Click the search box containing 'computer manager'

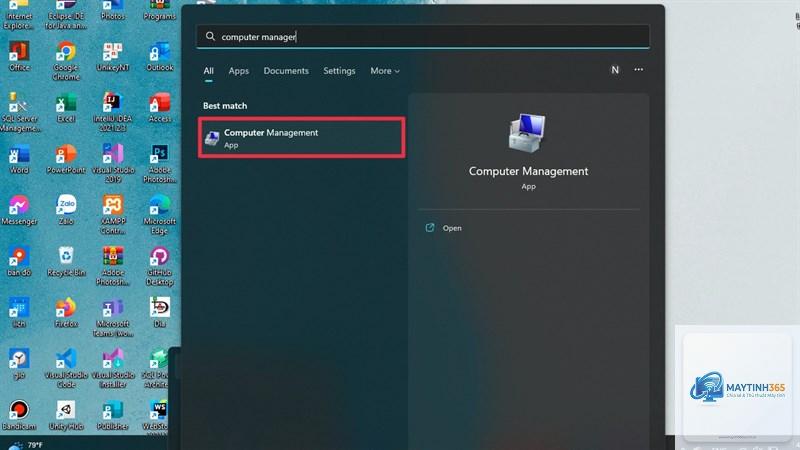[x=423, y=37]
